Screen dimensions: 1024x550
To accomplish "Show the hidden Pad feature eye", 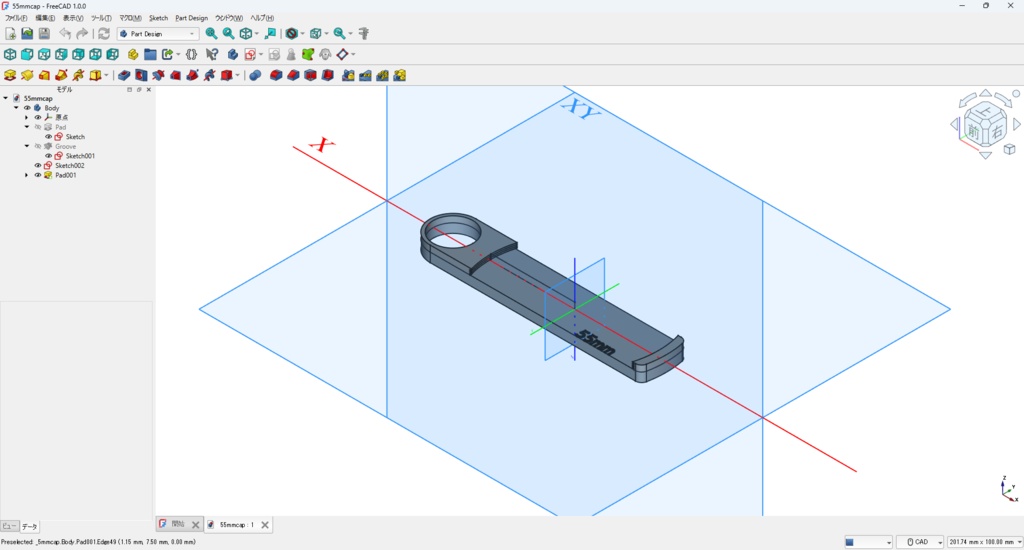I will click(x=38, y=127).
